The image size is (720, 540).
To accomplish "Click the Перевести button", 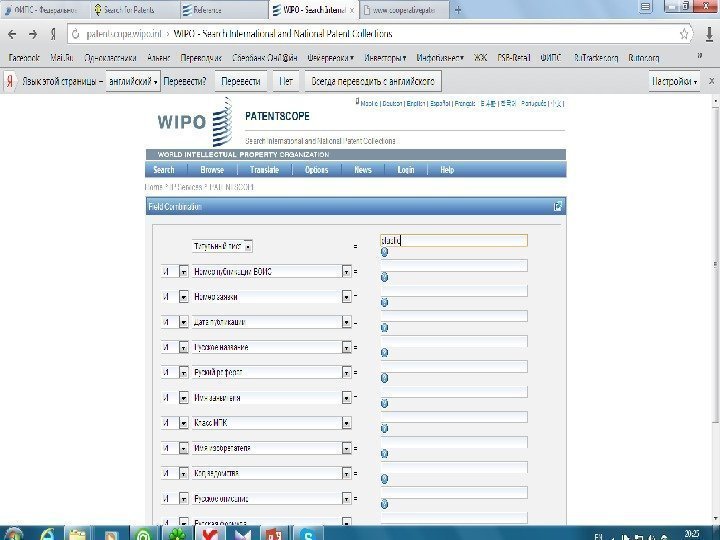I will tap(241, 81).
